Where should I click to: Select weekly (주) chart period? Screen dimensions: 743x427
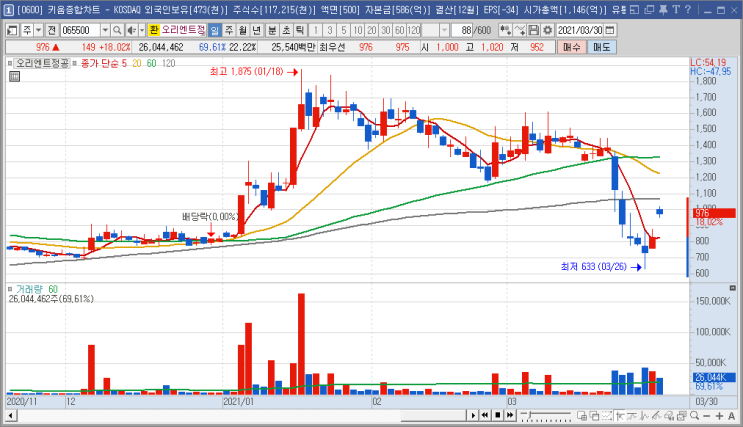click(x=229, y=30)
